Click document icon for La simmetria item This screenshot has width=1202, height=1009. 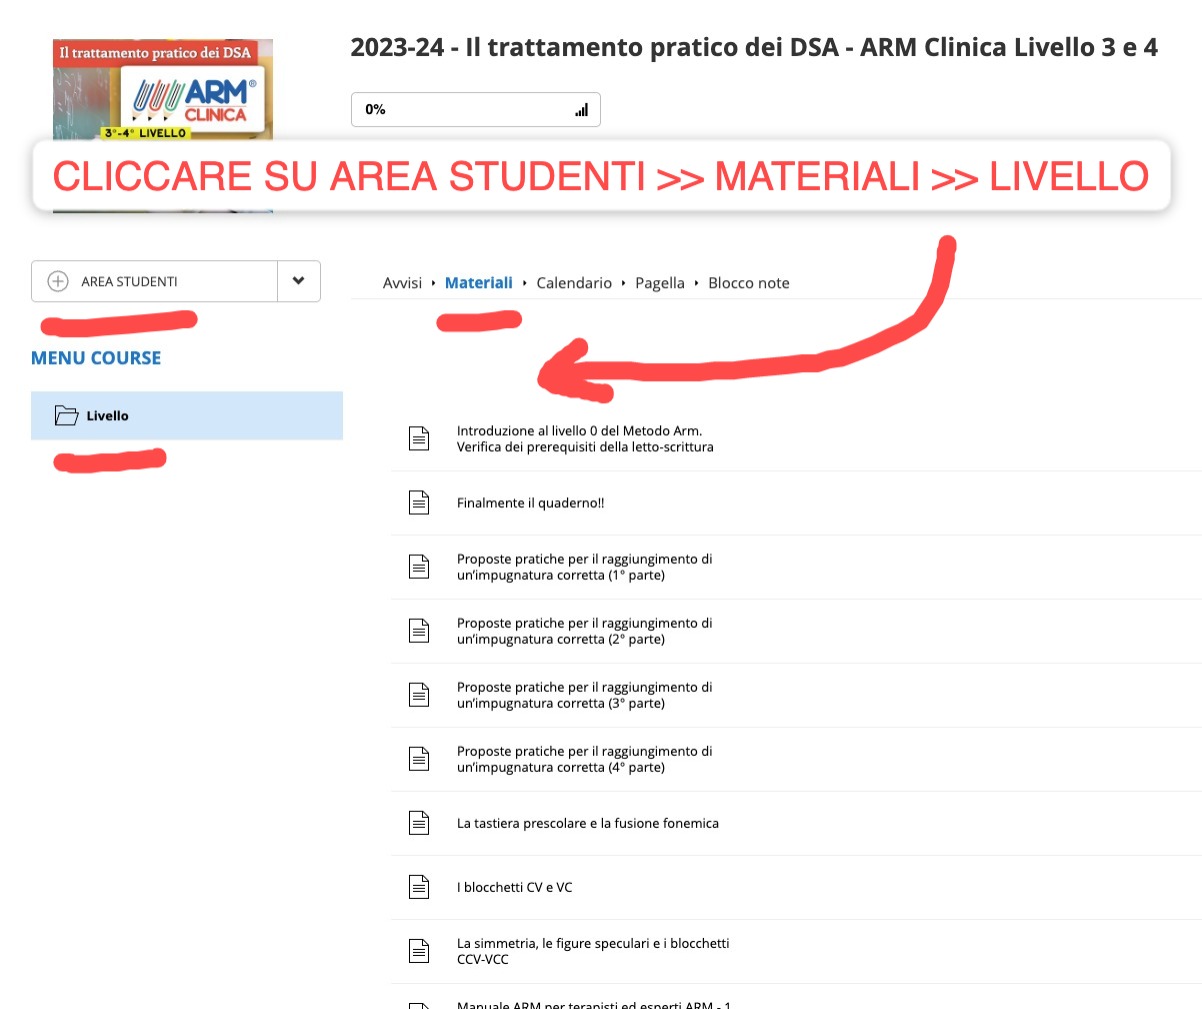coord(419,950)
